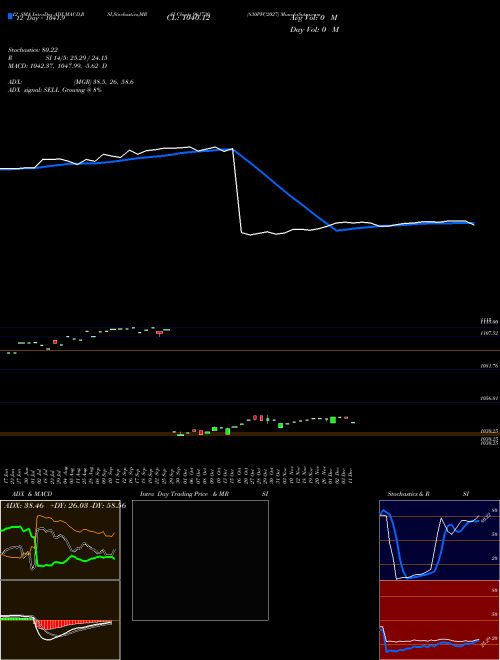500x660 pixels.
Task: Click the red RSI chart panel
Action: click(x=439, y=620)
